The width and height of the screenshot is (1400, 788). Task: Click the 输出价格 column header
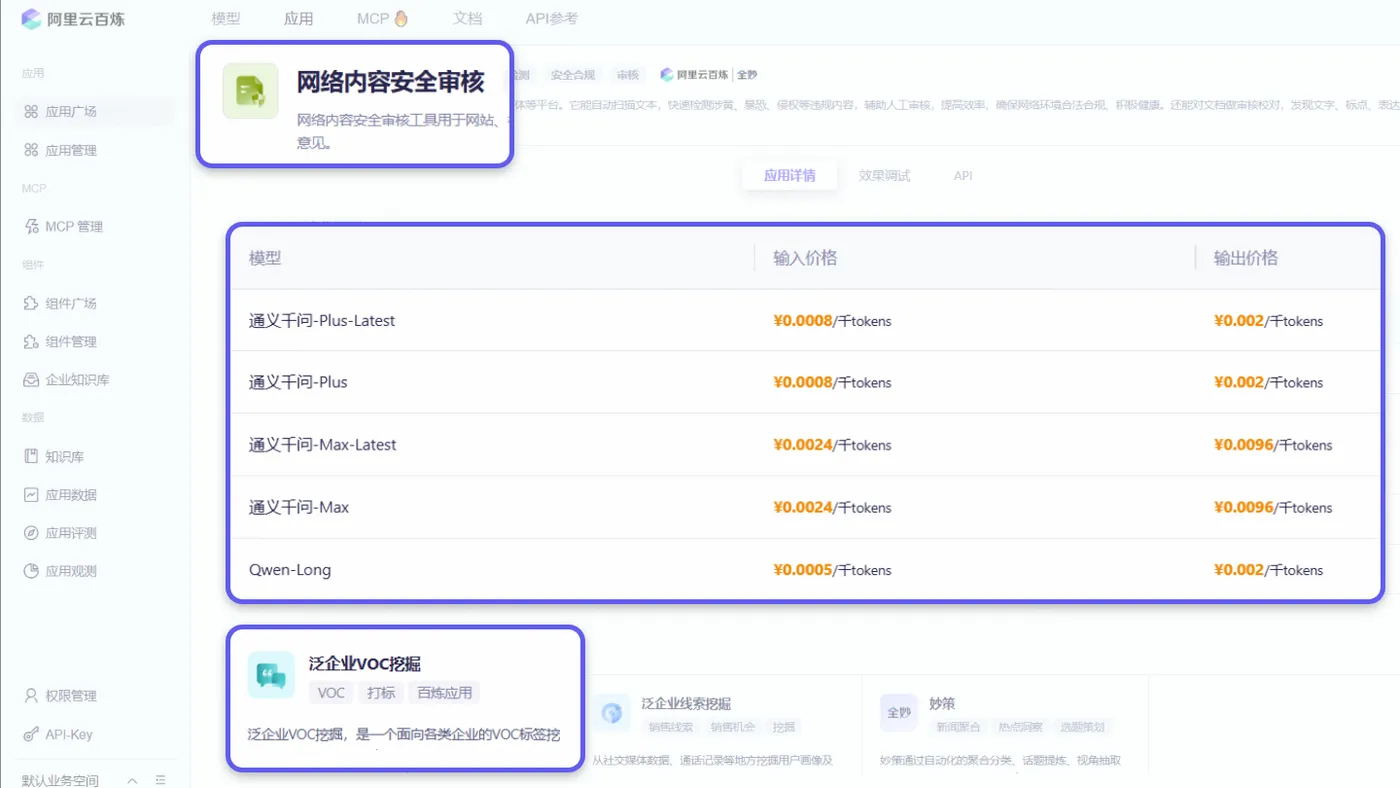click(1246, 258)
